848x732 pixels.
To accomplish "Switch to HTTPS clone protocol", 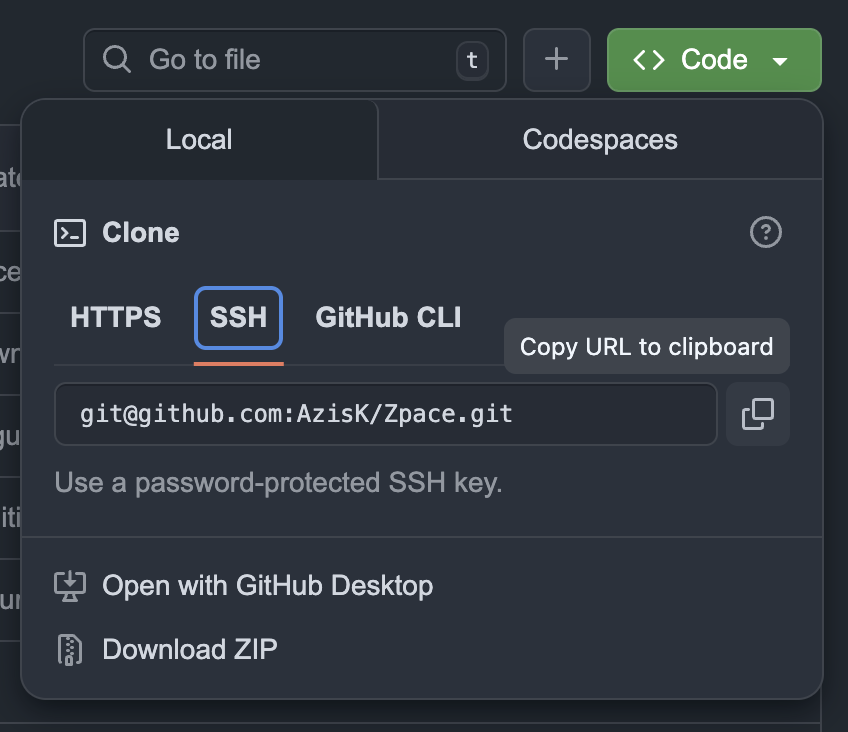I will (114, 317).
